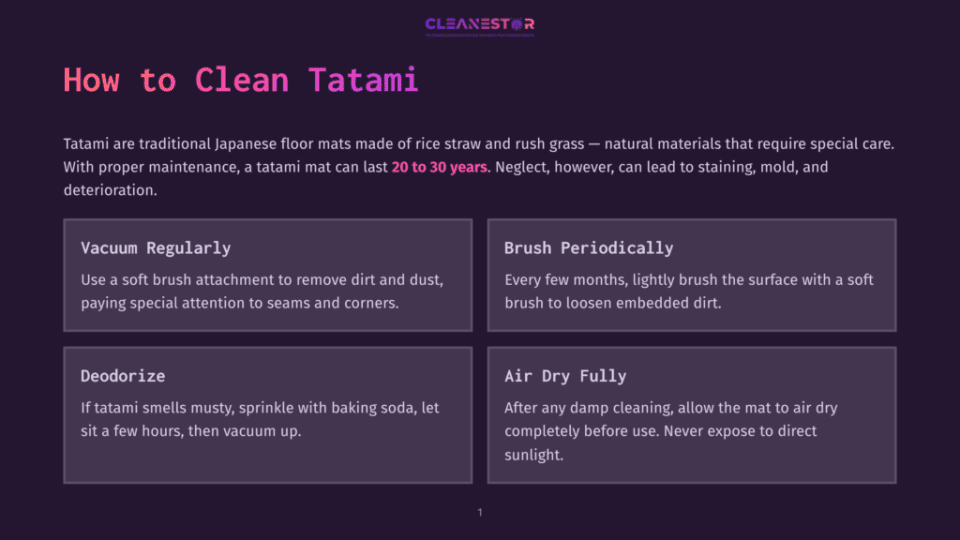The width and height of the screenshot is (960, 540).
Task: Select the "Deodorize" card heading
Action: pyautogui.click(x=122, y=376)
